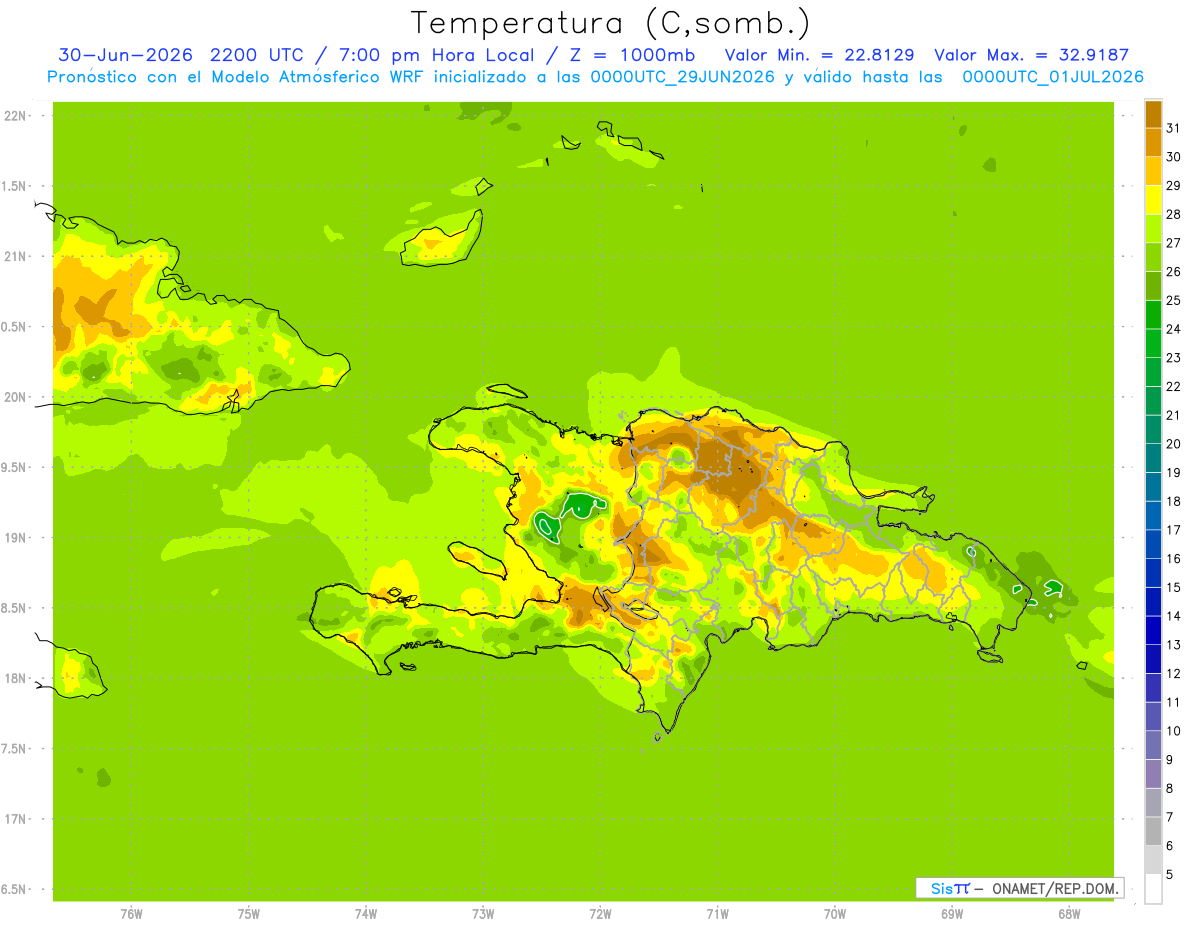Click the 75W longitude axis label
Screen dimensions: 1200x927
249,914
